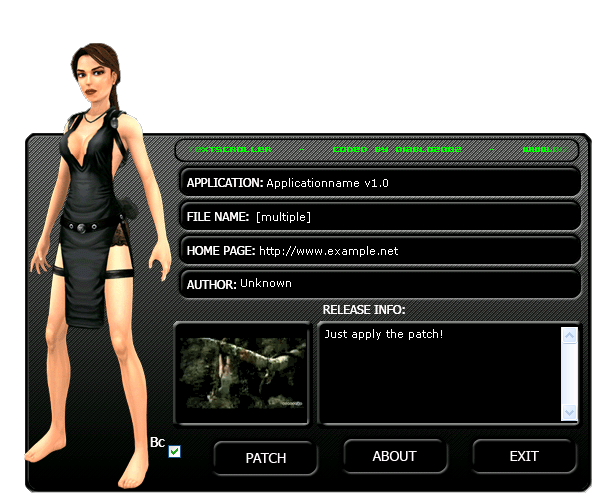Click the [multiple] file name value
The width and height of the screenshot is (600, 500).
click(x=283, y=217)
